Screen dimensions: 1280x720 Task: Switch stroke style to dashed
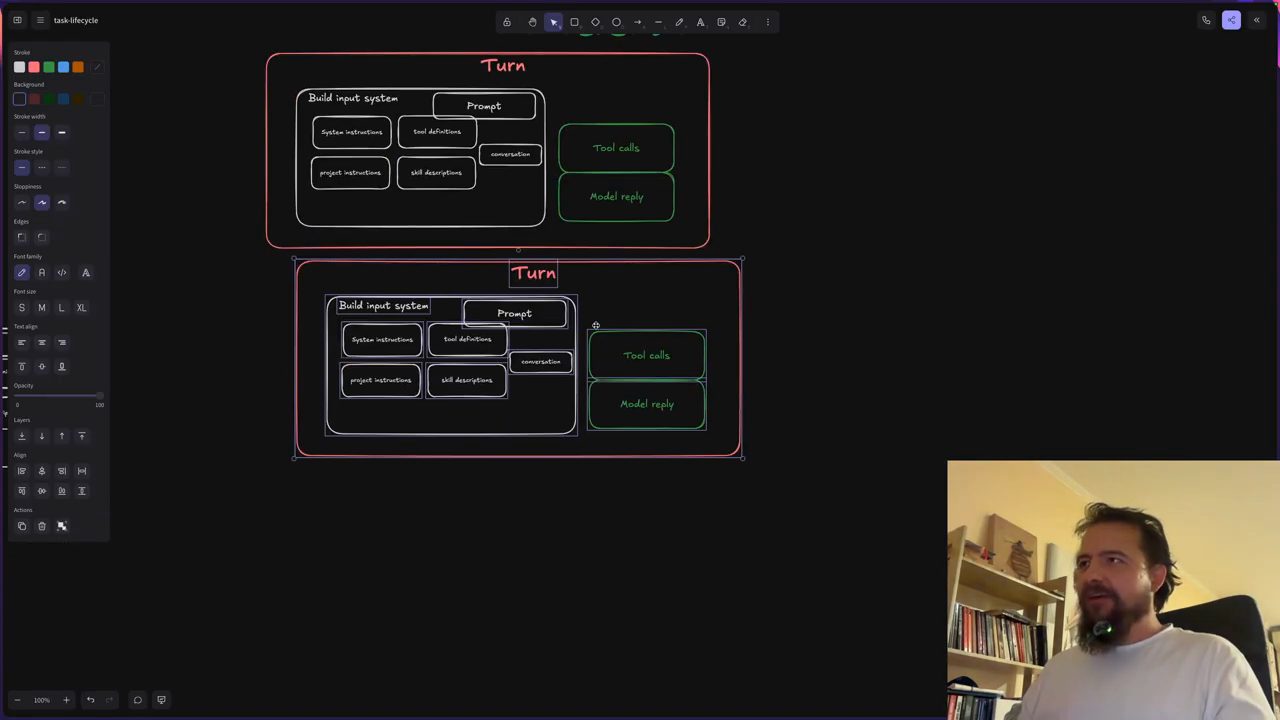(42, 167)
